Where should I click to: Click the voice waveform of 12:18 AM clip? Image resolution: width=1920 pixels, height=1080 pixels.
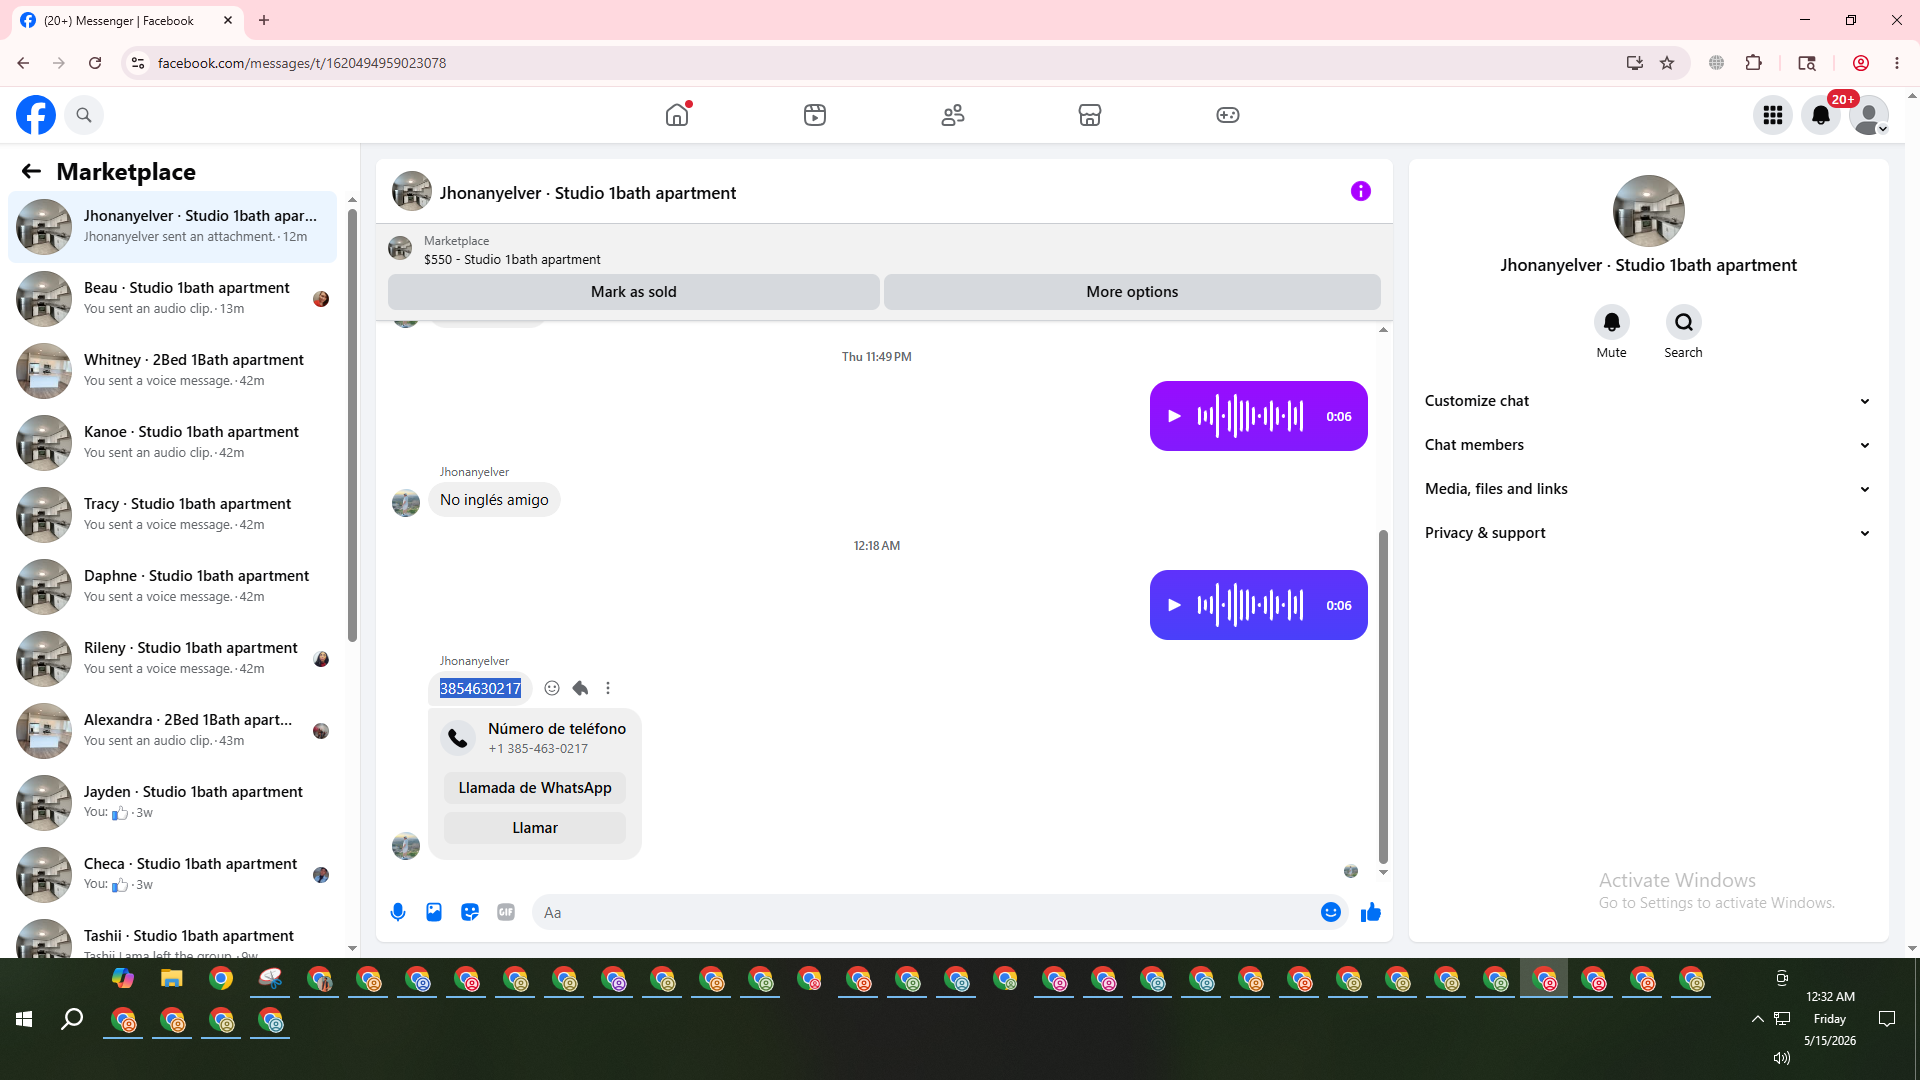tap(1250, 605)
